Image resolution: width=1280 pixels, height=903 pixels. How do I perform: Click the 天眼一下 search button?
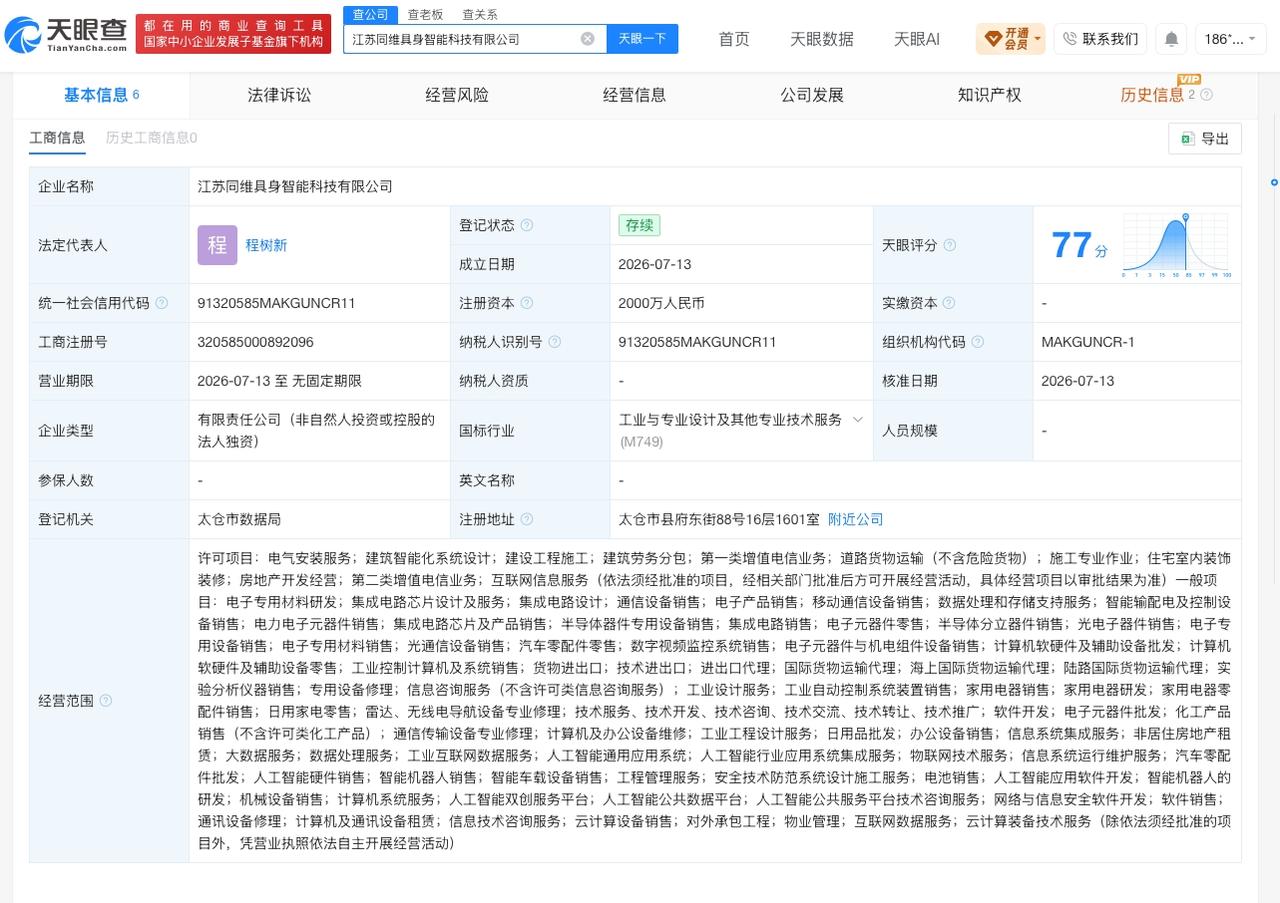coord(642,39)
